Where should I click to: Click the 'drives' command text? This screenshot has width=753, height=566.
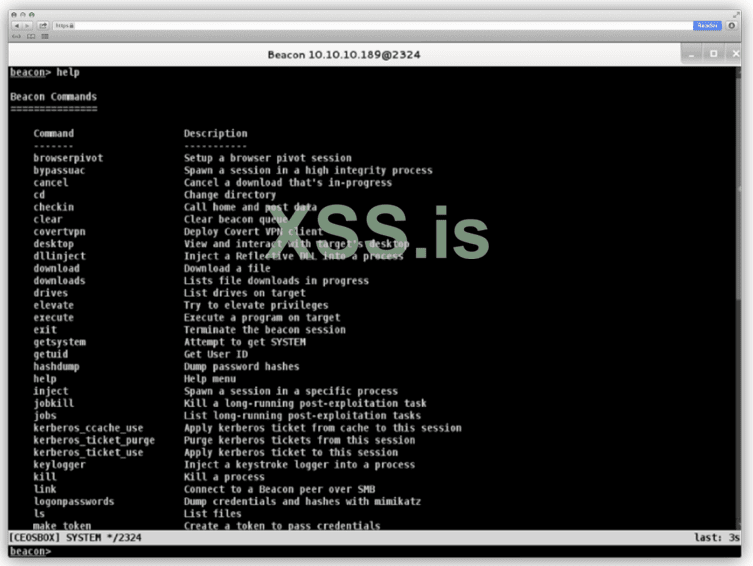point(50,293)
